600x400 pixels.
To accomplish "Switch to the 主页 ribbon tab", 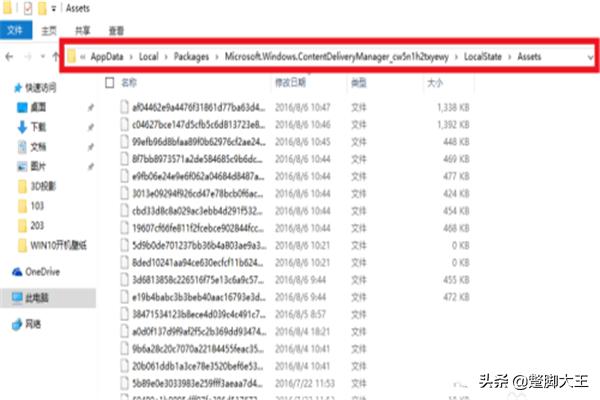I will click(x=49, y=31).
